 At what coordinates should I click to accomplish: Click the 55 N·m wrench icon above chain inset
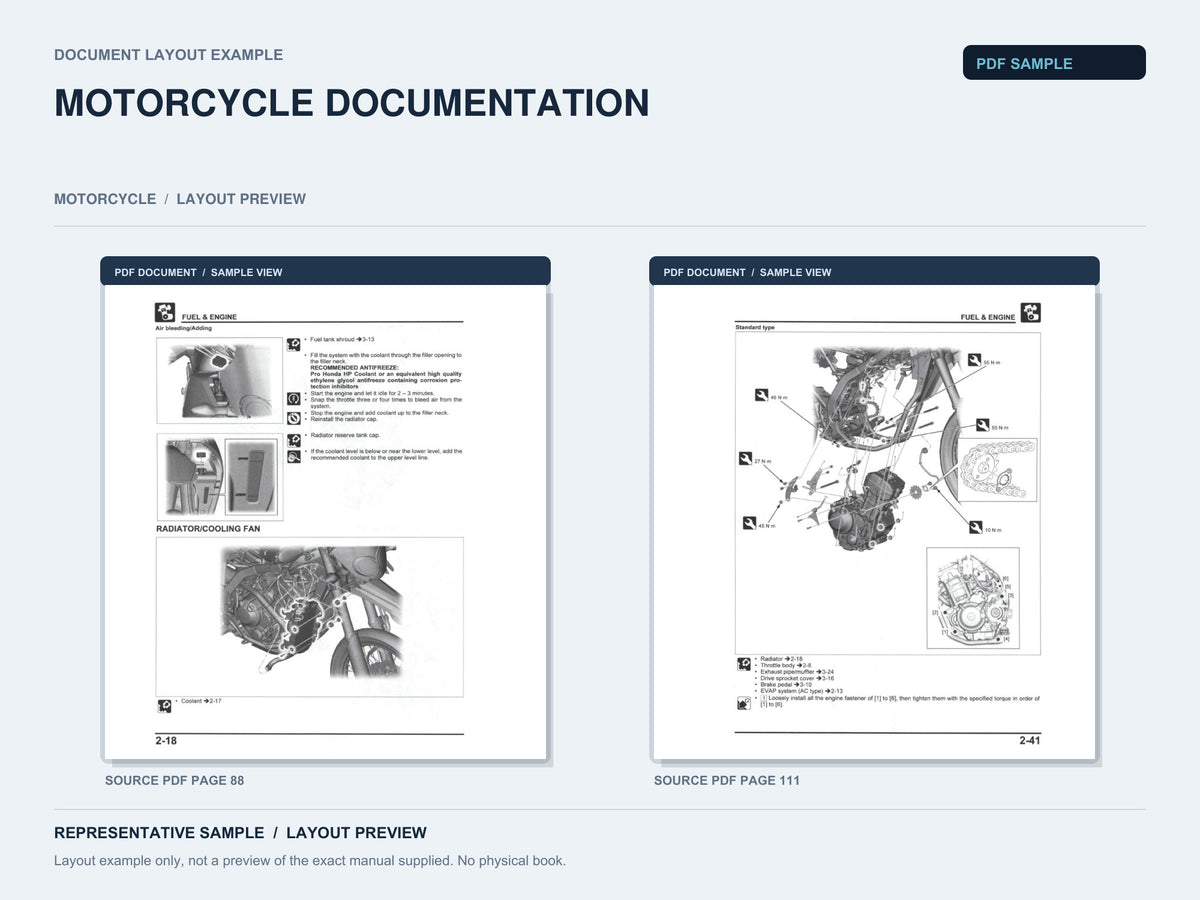coord(982,424)
